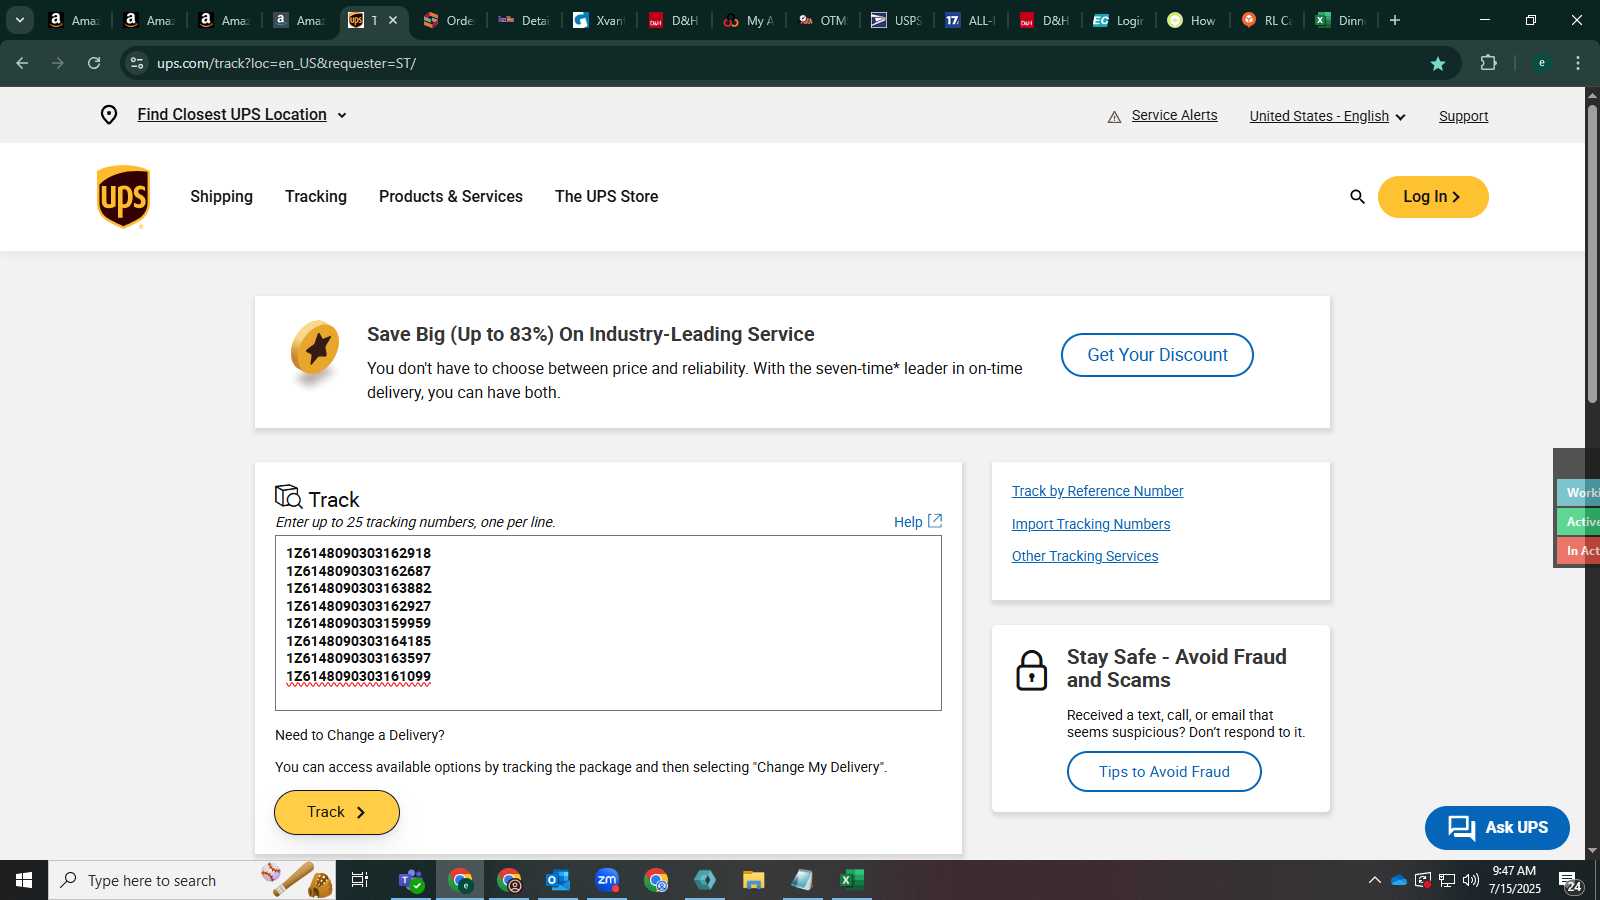Open Chrome three-dot menu
Image resolution: width=1600 pixels, height=900 pixels.
(1578, 63)
